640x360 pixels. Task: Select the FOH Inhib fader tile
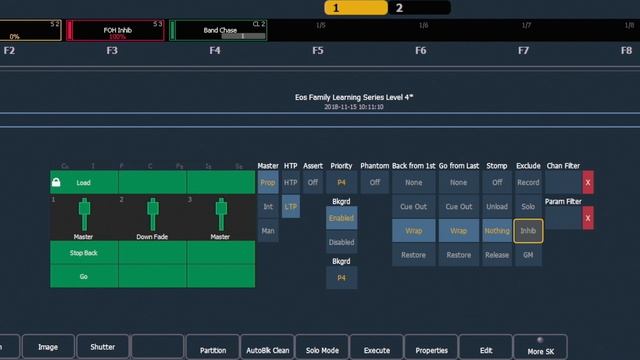tap(115, 30)
